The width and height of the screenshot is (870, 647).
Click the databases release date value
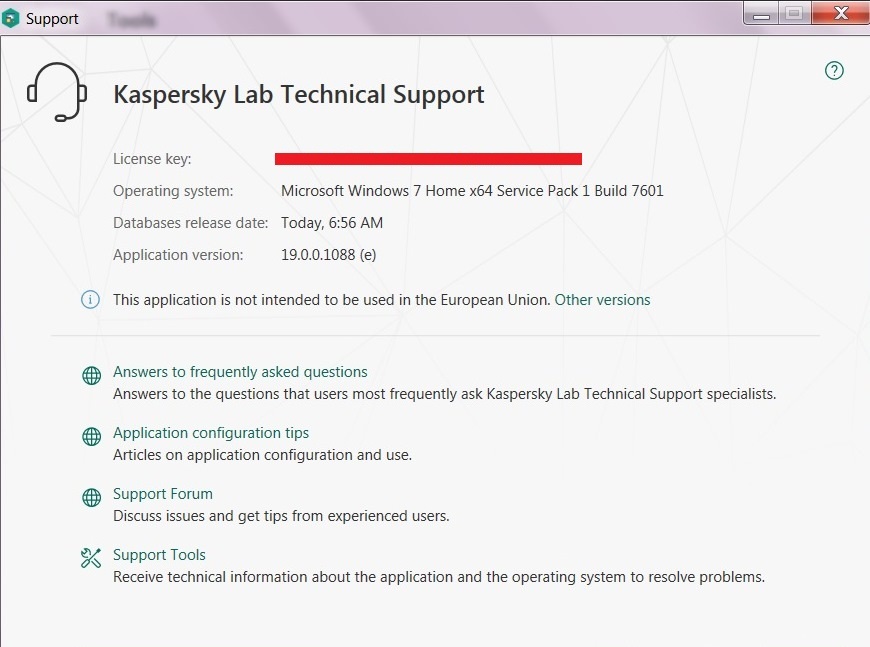tap(332, 223)
